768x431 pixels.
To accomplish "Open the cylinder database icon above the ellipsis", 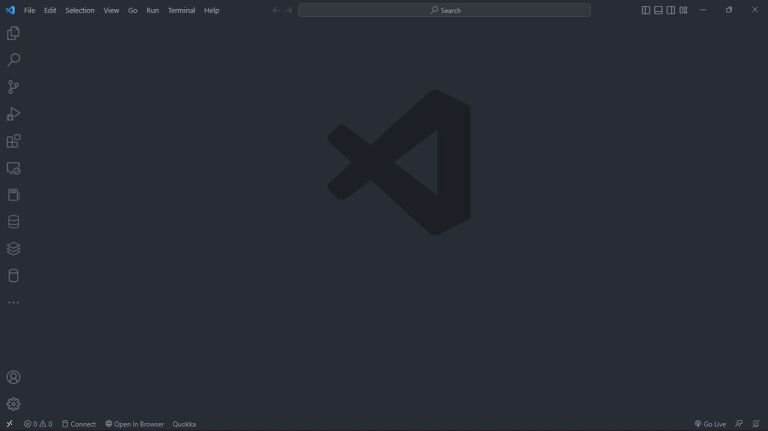I will (13, 276).
